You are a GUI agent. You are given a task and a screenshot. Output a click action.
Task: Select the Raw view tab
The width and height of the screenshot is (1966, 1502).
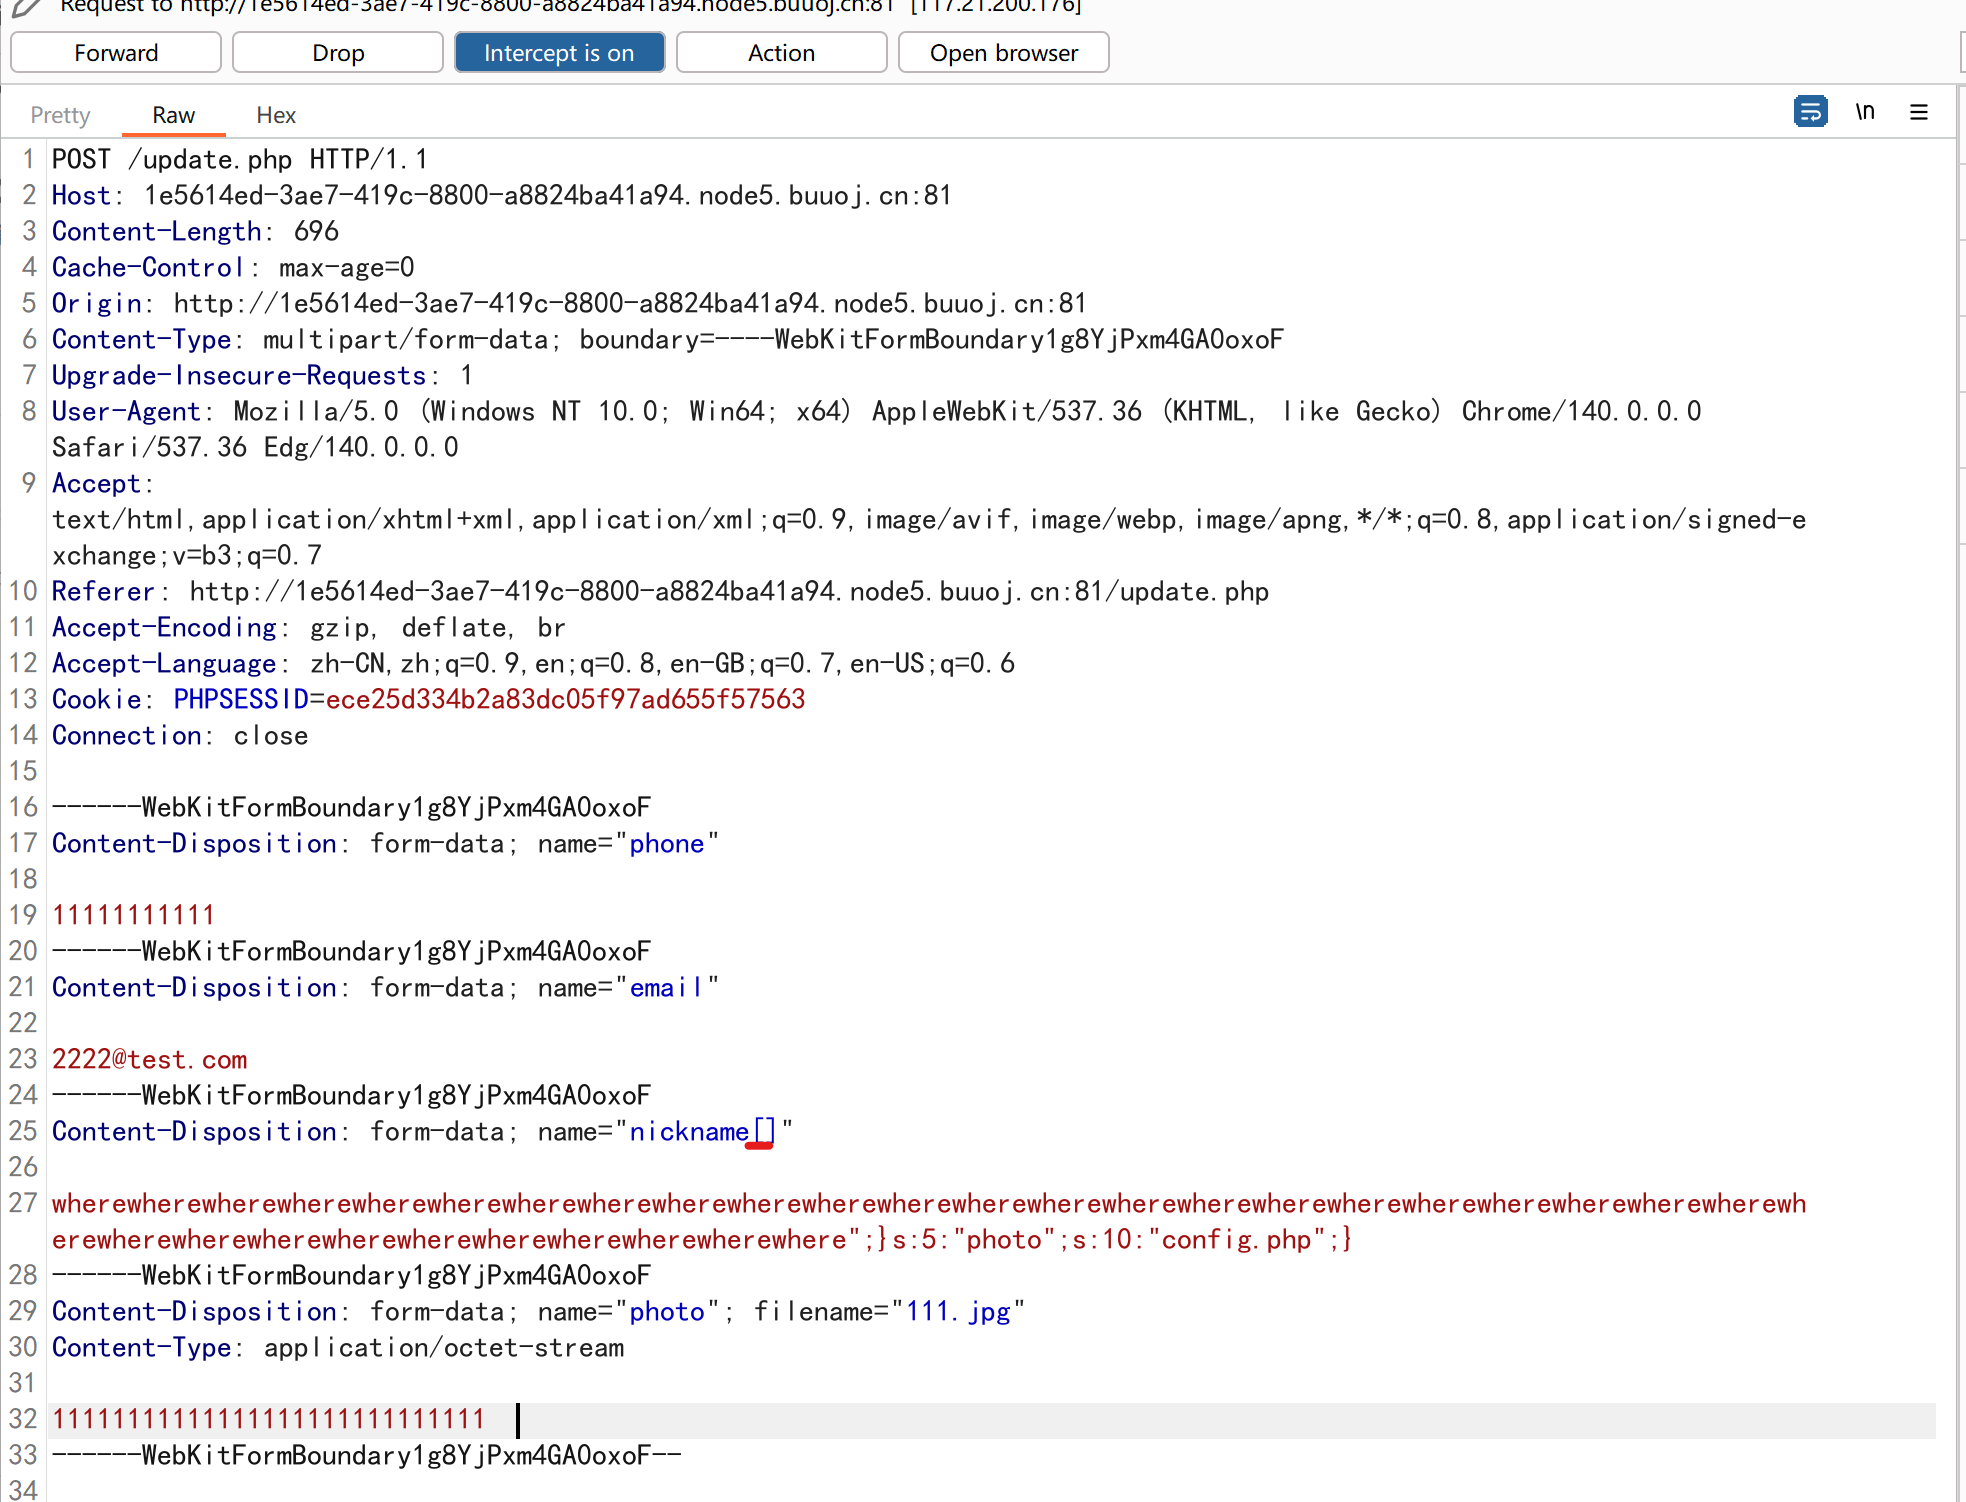click(173, 115)
